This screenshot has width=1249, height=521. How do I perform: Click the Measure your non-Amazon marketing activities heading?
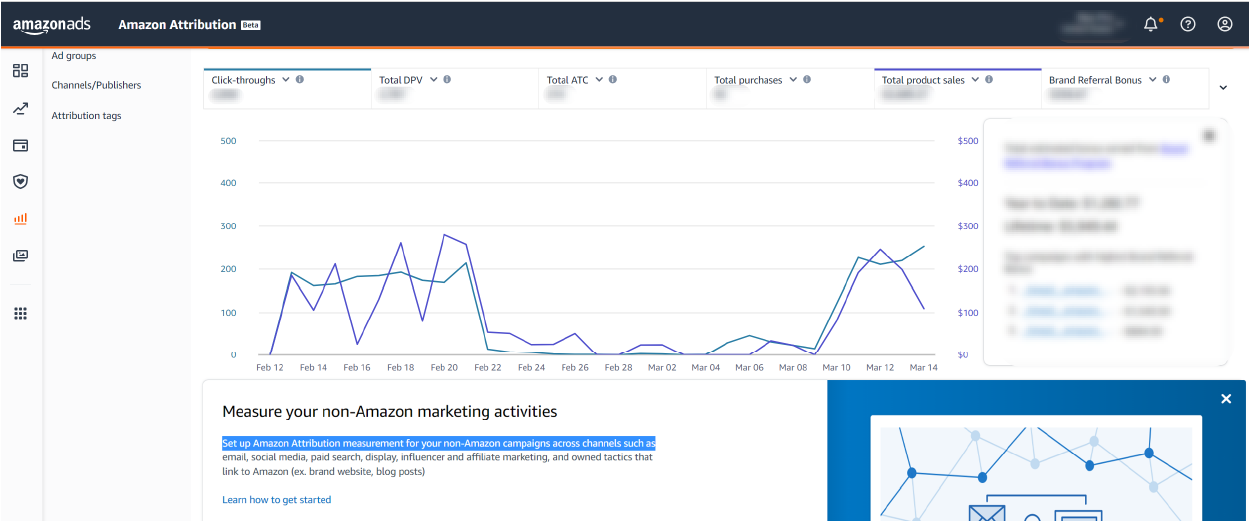tap(390, 411)
